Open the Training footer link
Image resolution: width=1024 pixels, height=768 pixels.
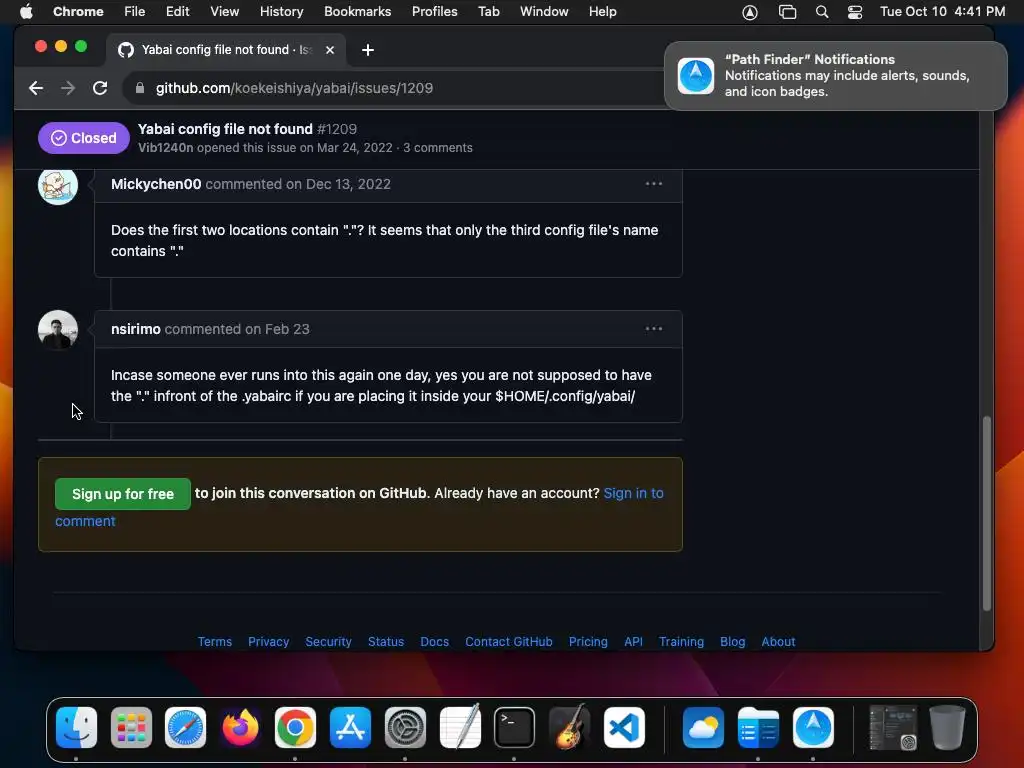pyautogui.click(x=681, y=641)
